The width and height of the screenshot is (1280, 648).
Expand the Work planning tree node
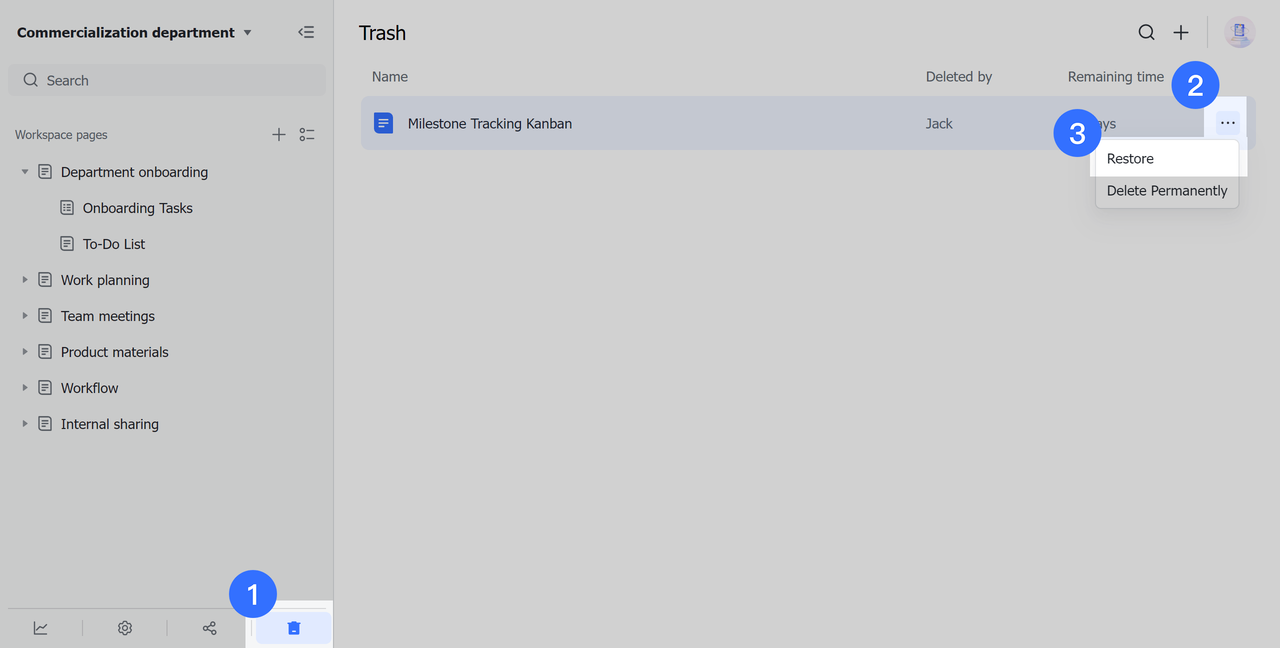tap(25, 280)
